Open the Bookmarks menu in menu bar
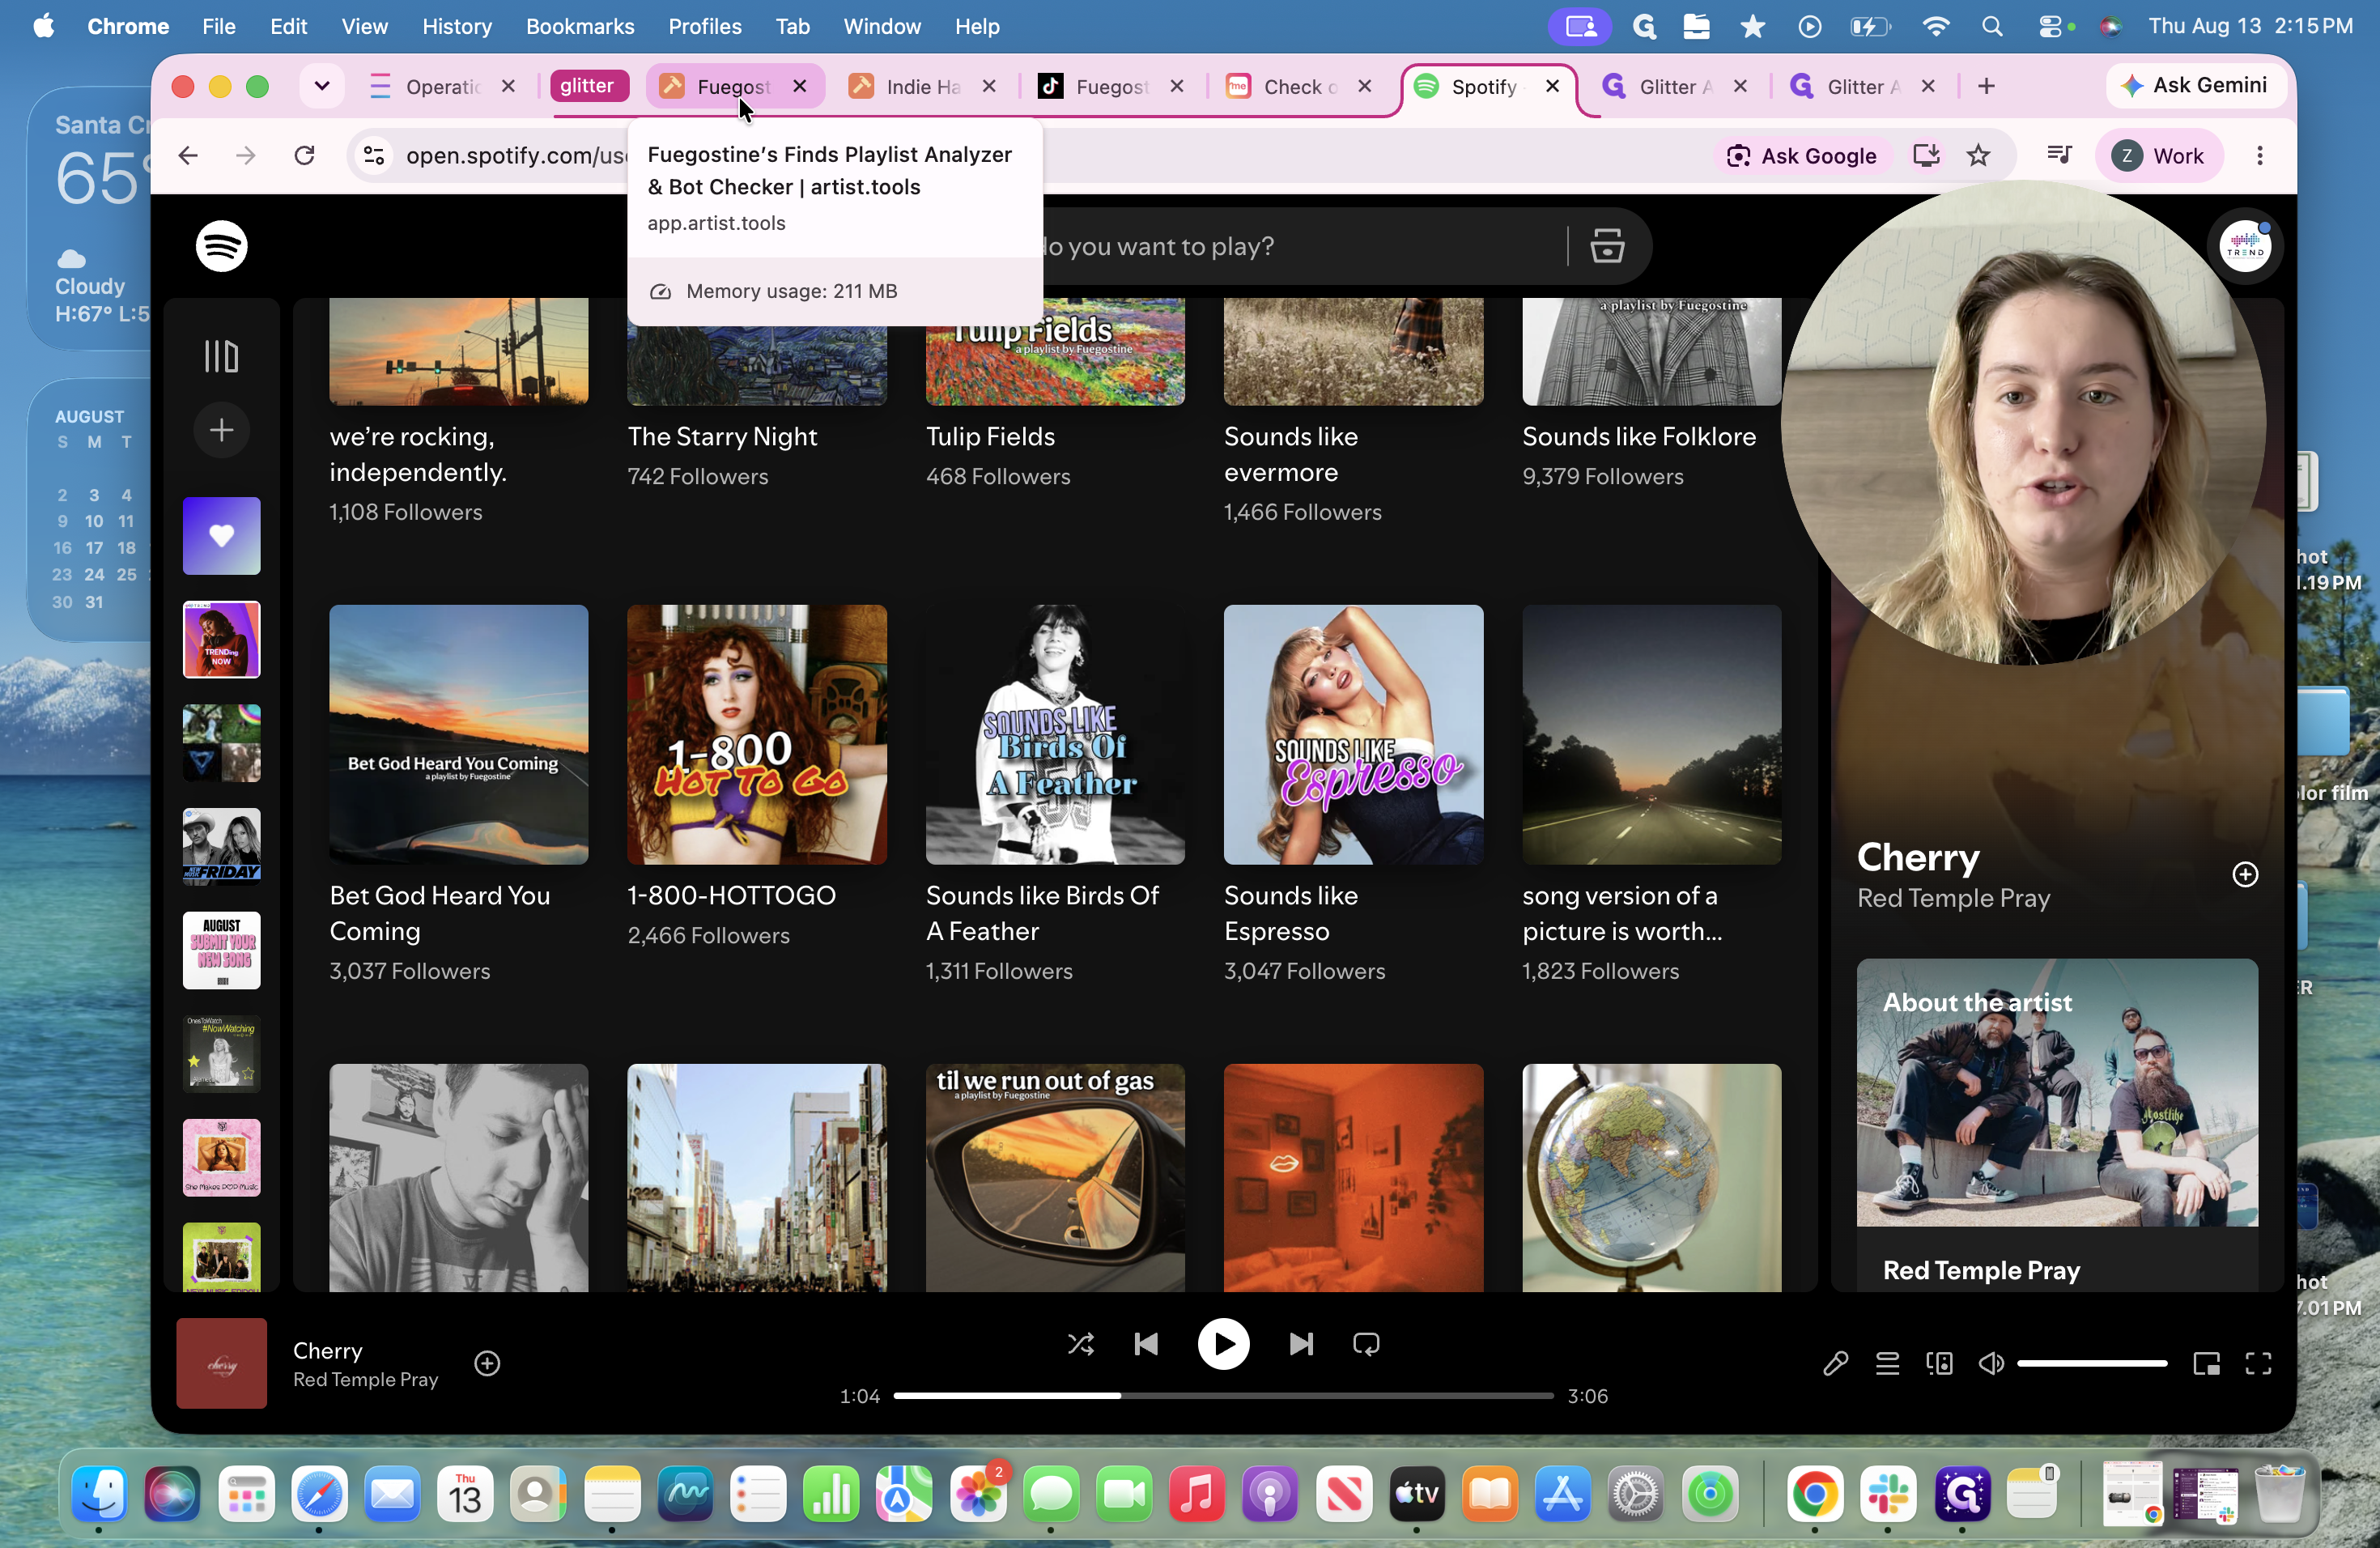 [x=580, y=26]
